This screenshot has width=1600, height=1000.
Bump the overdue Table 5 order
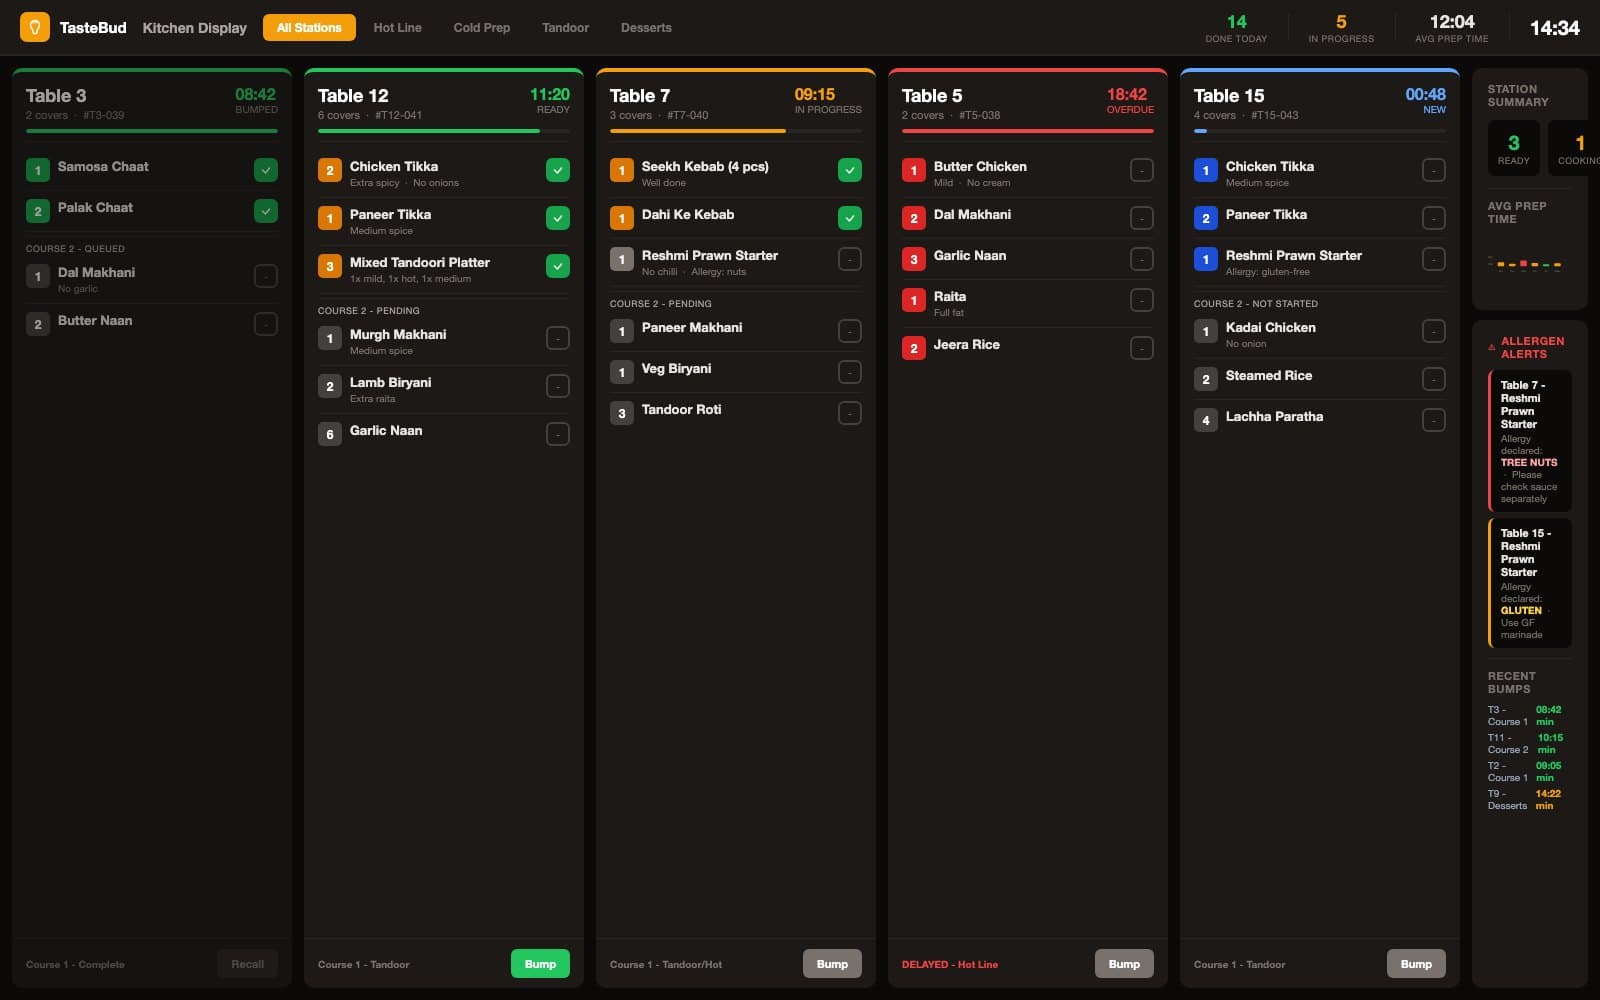(1124, 964)
